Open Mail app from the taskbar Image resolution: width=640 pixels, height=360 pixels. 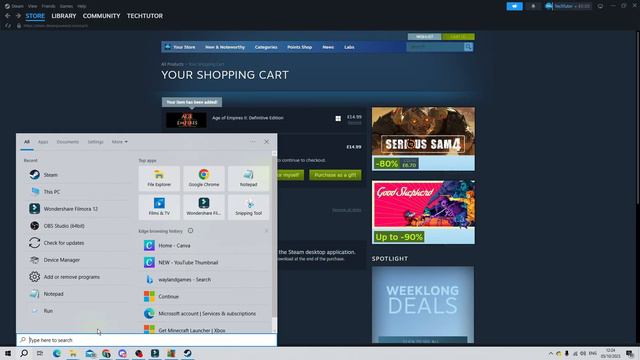(90, 353)
